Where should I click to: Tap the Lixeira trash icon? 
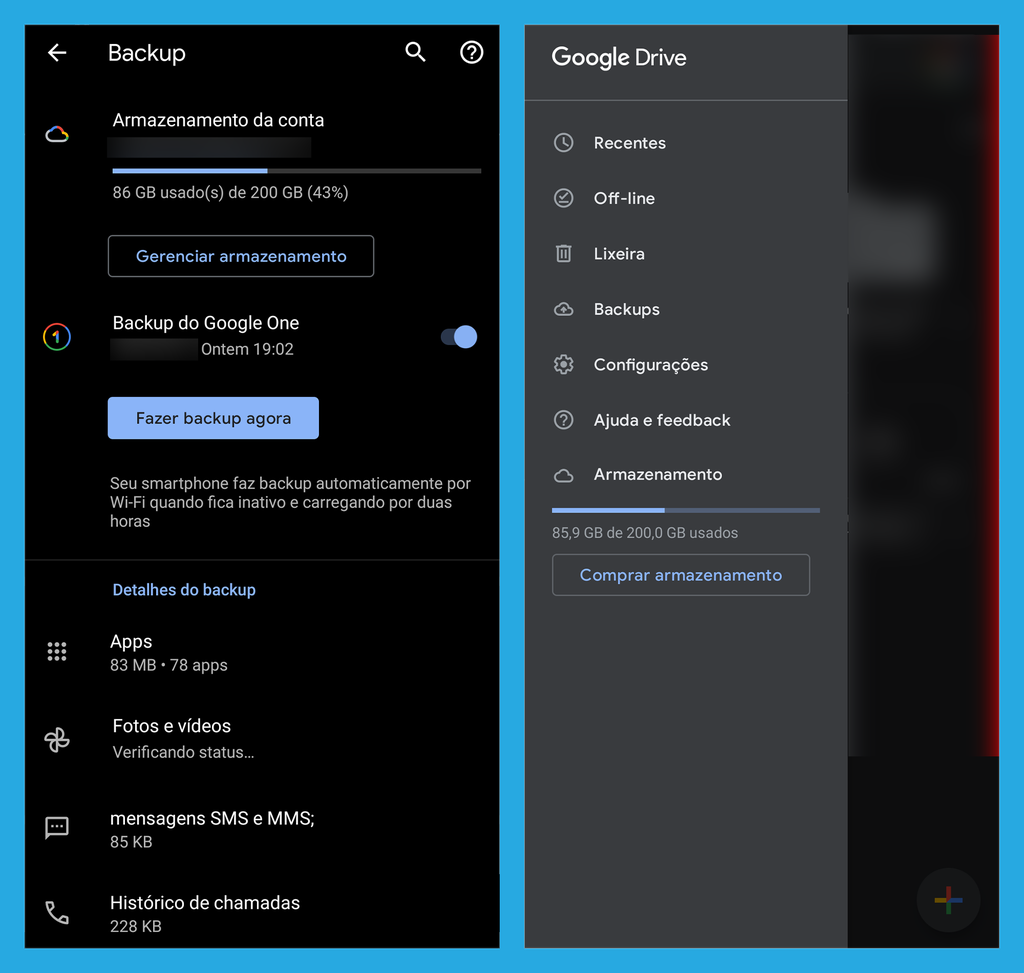[564, 253]
